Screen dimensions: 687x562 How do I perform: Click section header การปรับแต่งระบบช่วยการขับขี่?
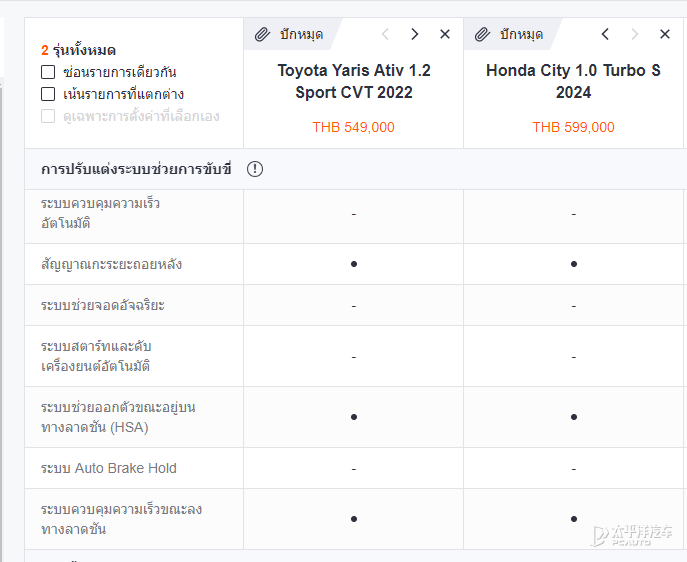click(x=136, y=169)
